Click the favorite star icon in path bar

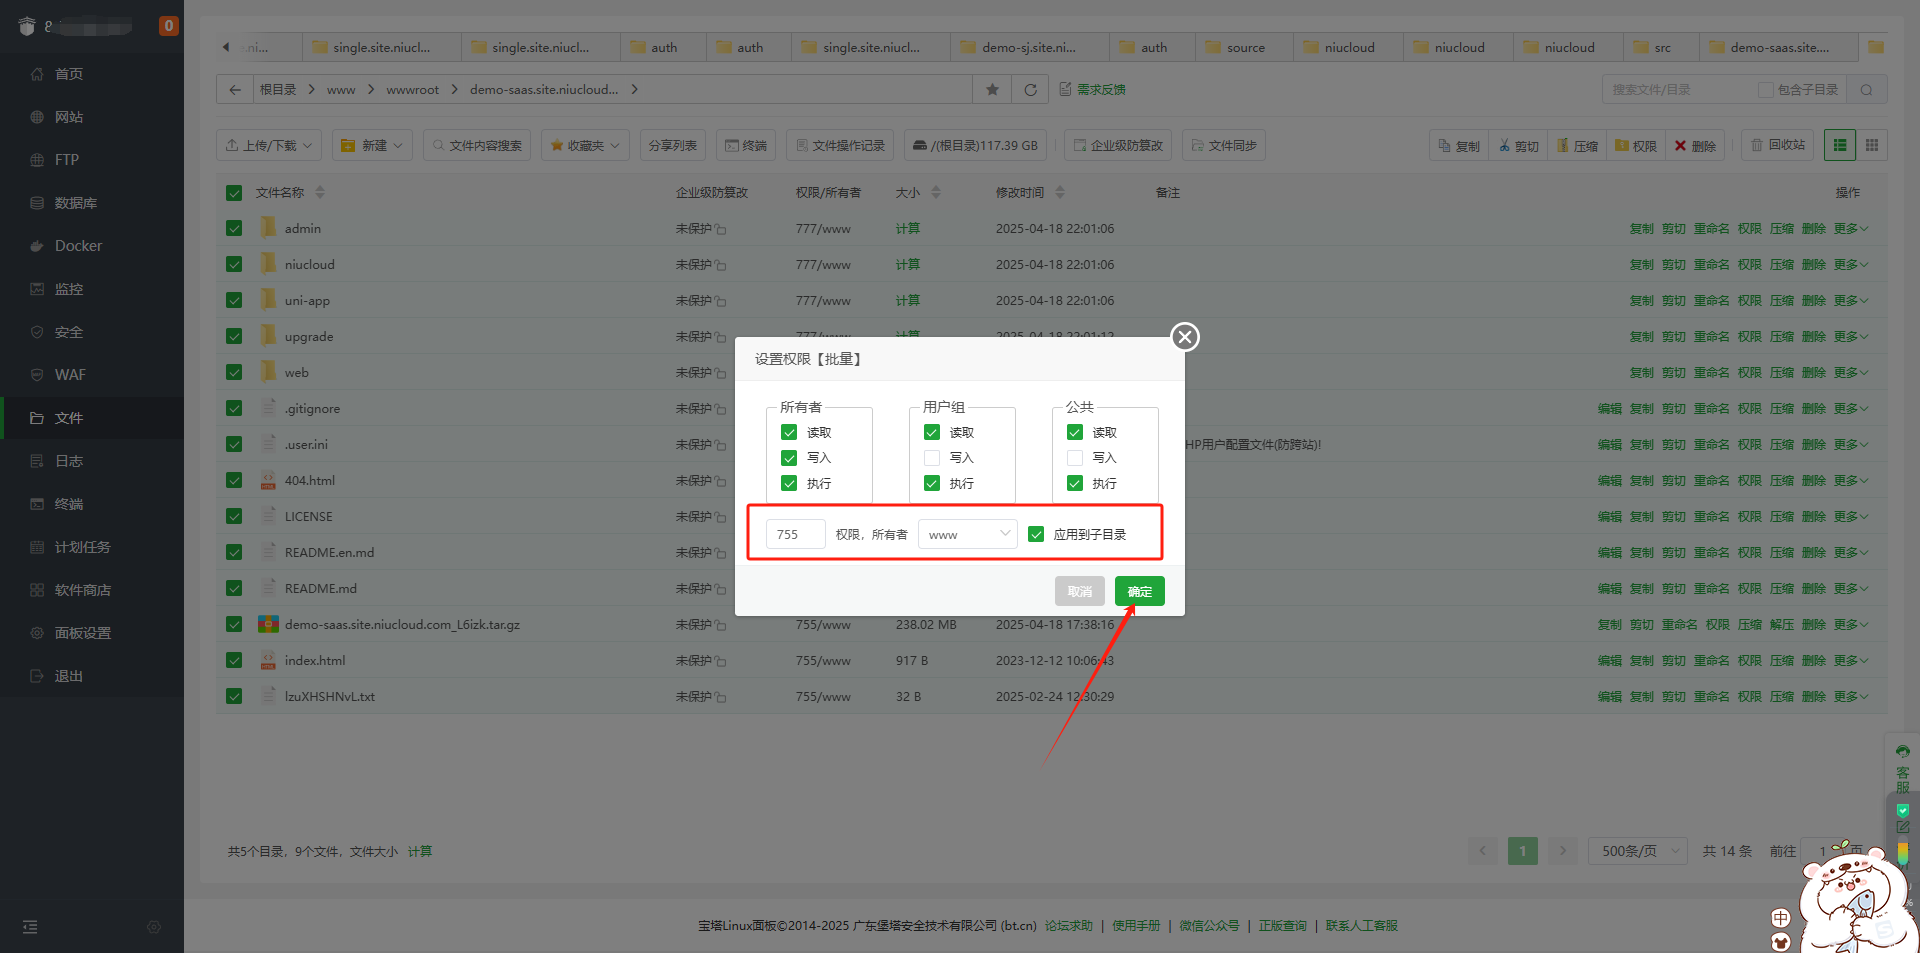[x=992, y=90]
